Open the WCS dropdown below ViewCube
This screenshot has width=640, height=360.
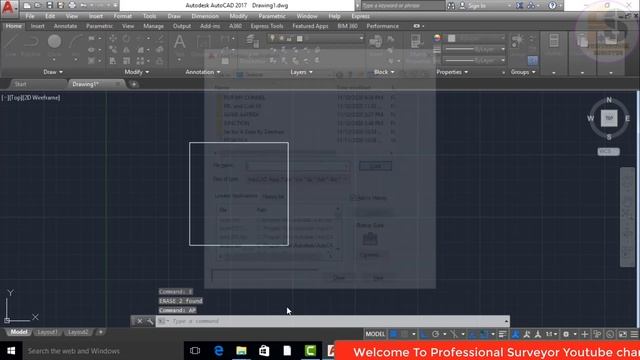(x=608, y=151)
